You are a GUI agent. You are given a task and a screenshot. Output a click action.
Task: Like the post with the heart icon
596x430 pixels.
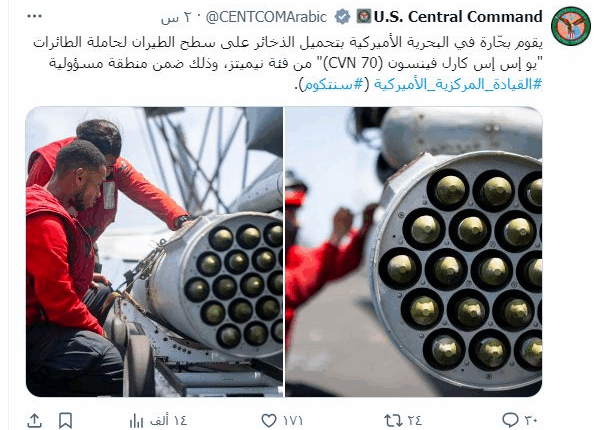(x=269, y=420)
